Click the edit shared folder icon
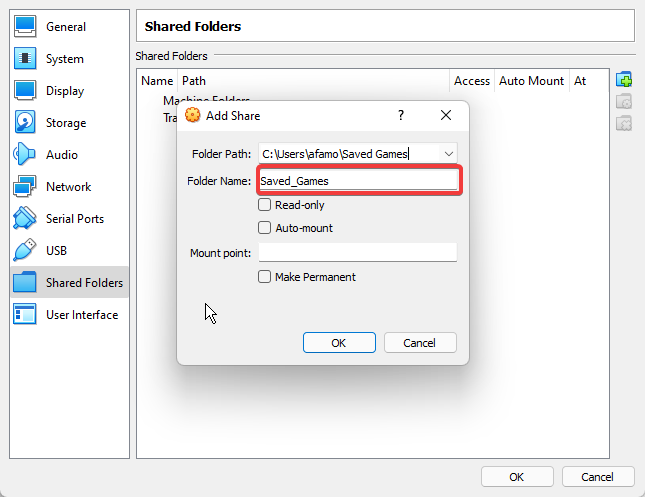The width and height of the screenshot is (645, 497). tap(624, 101)
